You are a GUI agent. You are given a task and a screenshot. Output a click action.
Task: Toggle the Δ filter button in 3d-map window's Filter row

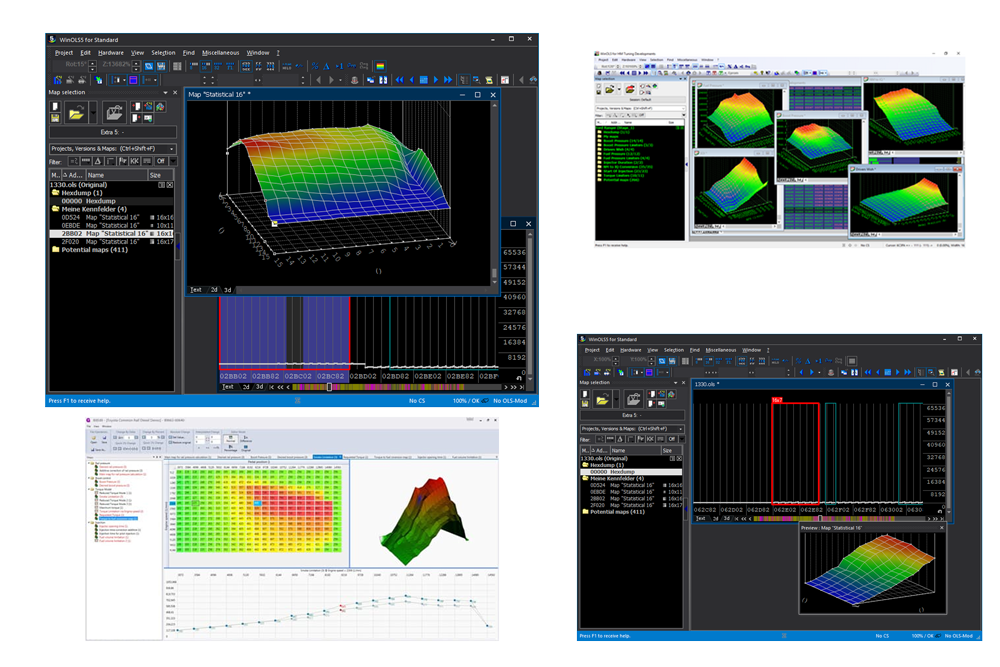pos(98,161)
